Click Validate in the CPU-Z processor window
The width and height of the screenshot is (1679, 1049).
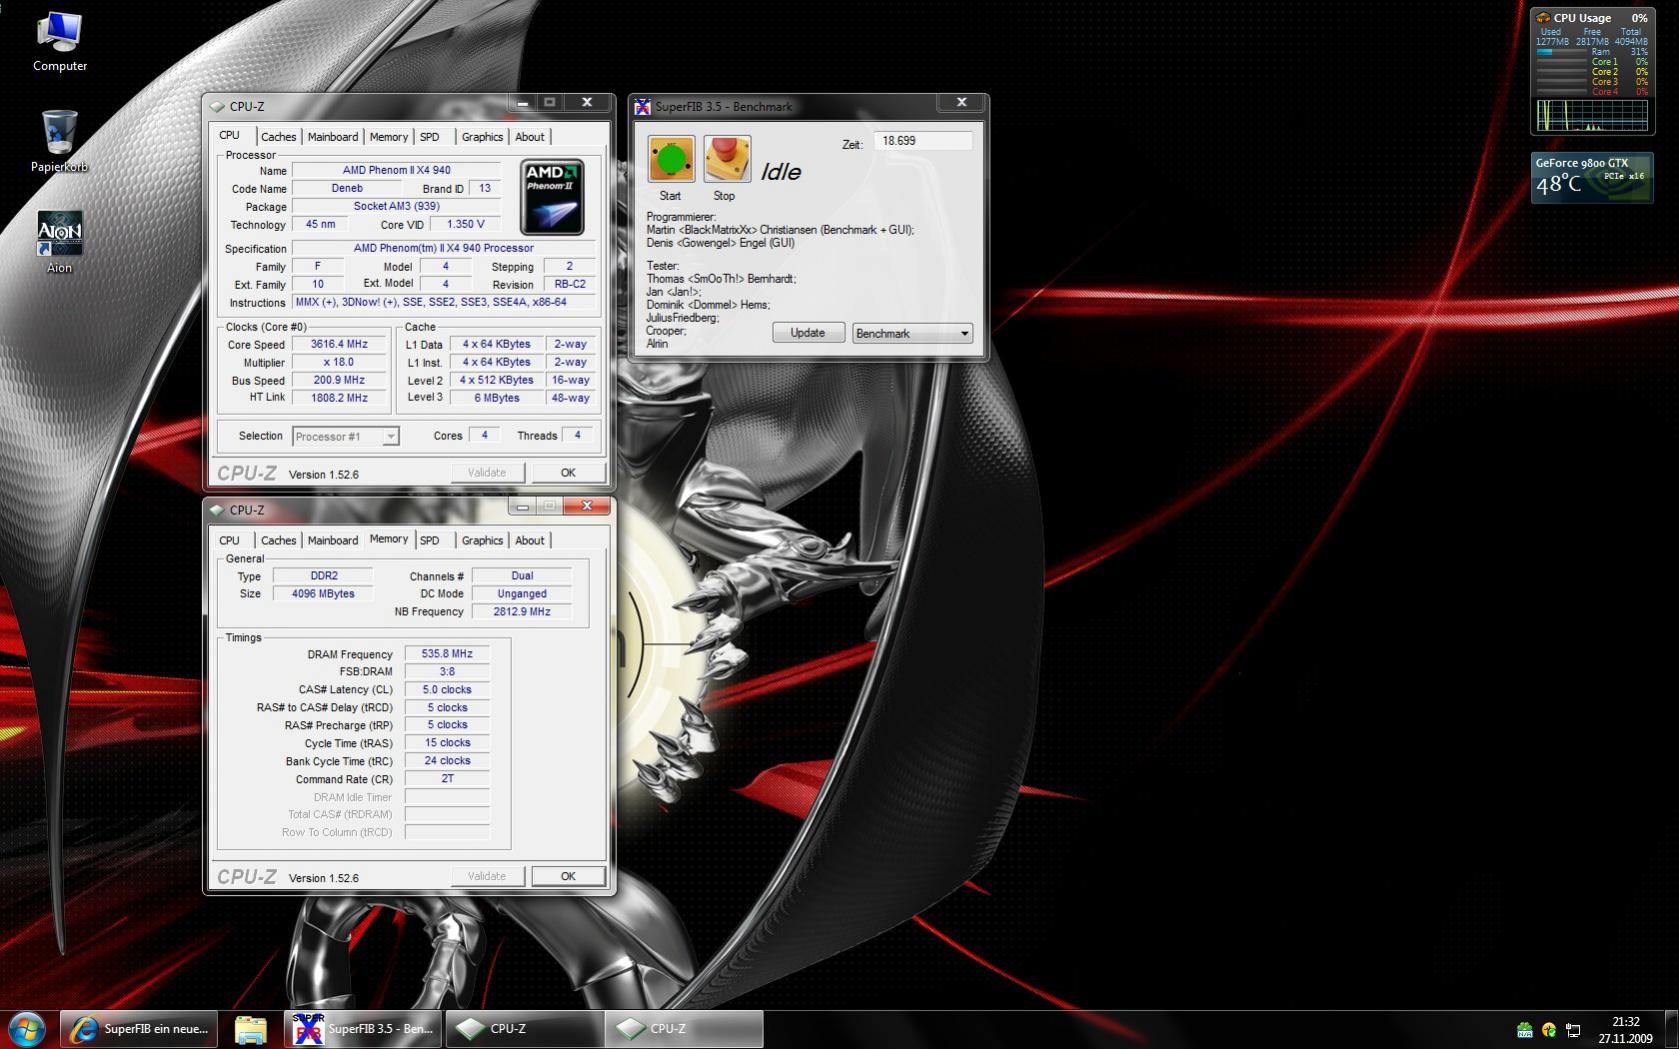[487, 473]
